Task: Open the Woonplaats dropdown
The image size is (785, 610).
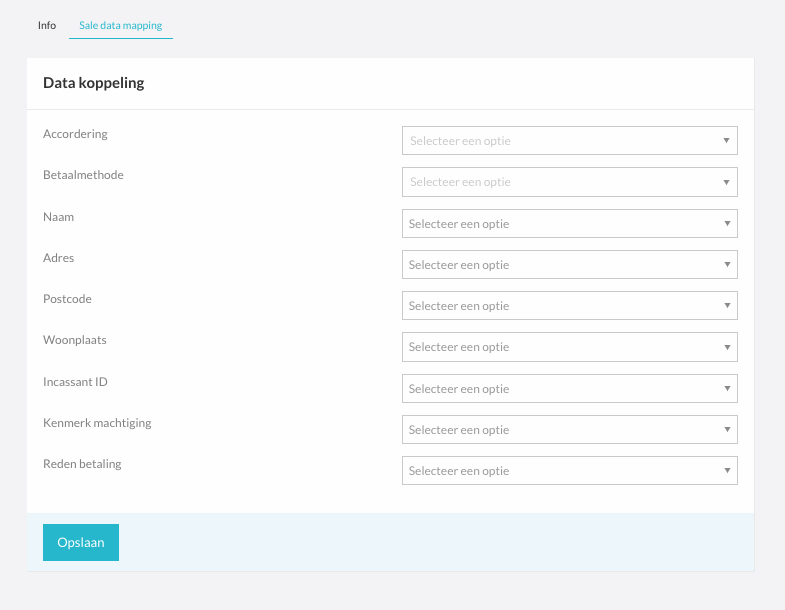Action: pyautogui.click(x=570, y=347)
